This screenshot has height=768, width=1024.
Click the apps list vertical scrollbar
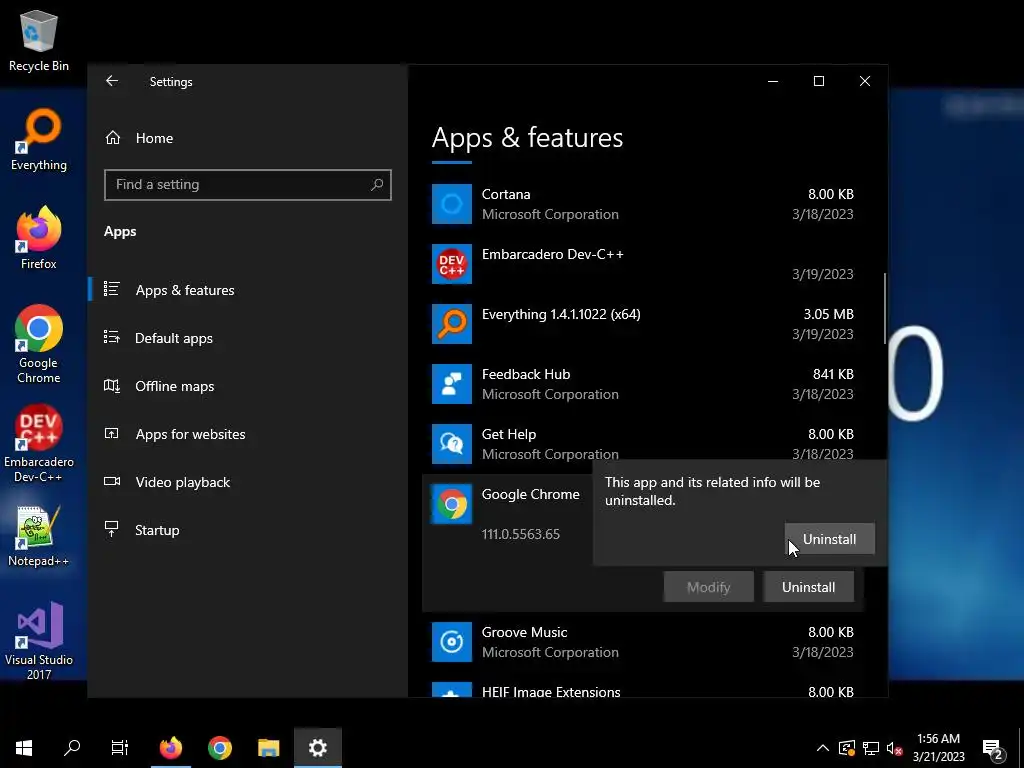coord(885,308)
